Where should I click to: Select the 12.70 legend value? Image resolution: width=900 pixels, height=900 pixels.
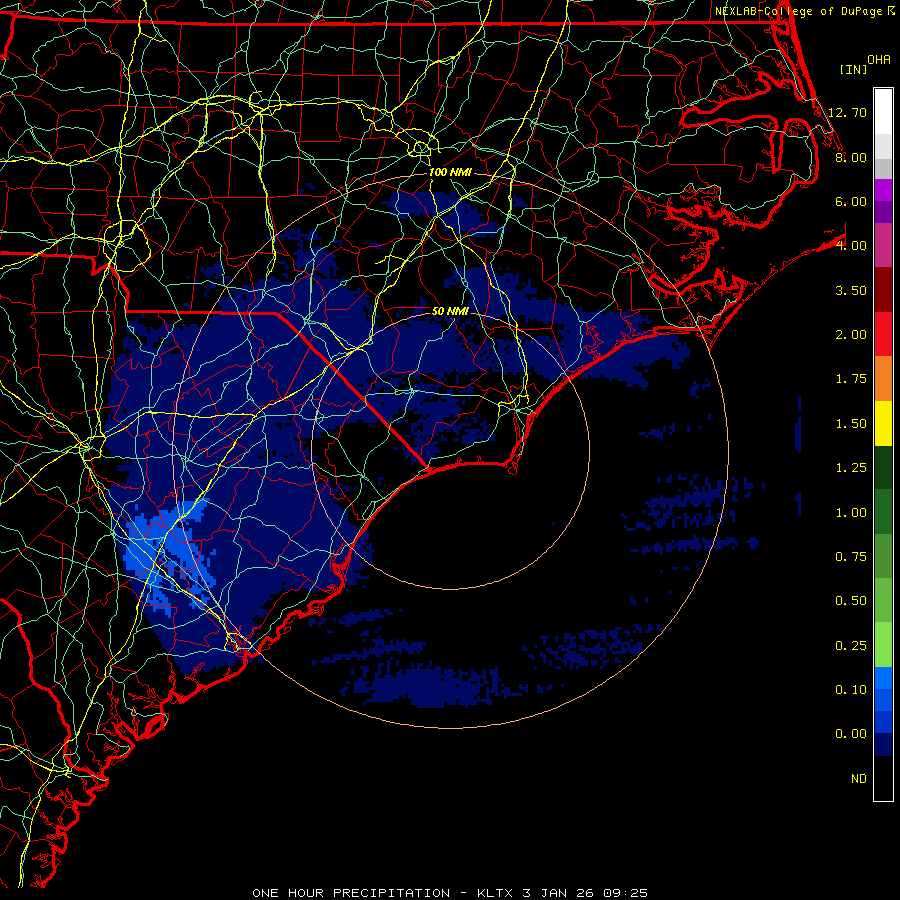click(x=847, y=112)
